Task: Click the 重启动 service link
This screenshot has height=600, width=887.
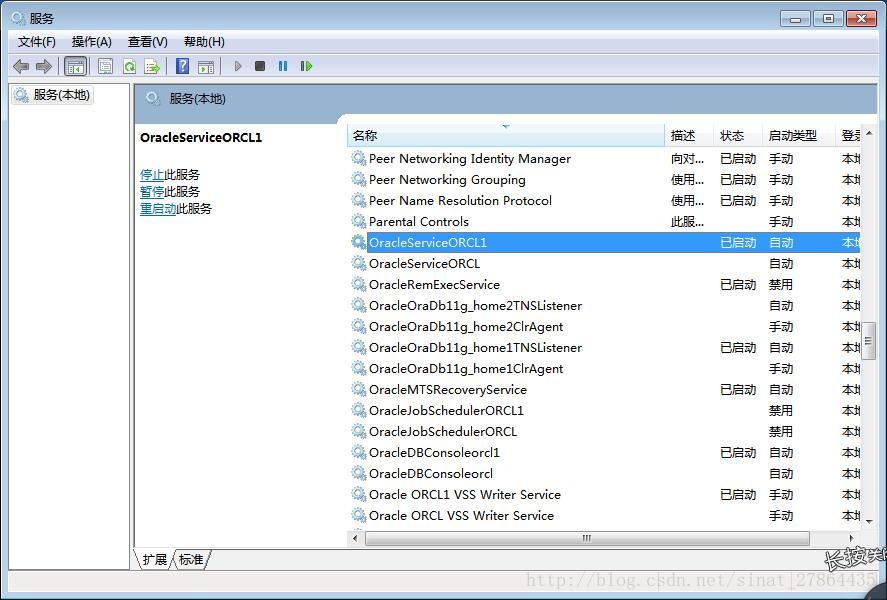Action: pos(158,209)
